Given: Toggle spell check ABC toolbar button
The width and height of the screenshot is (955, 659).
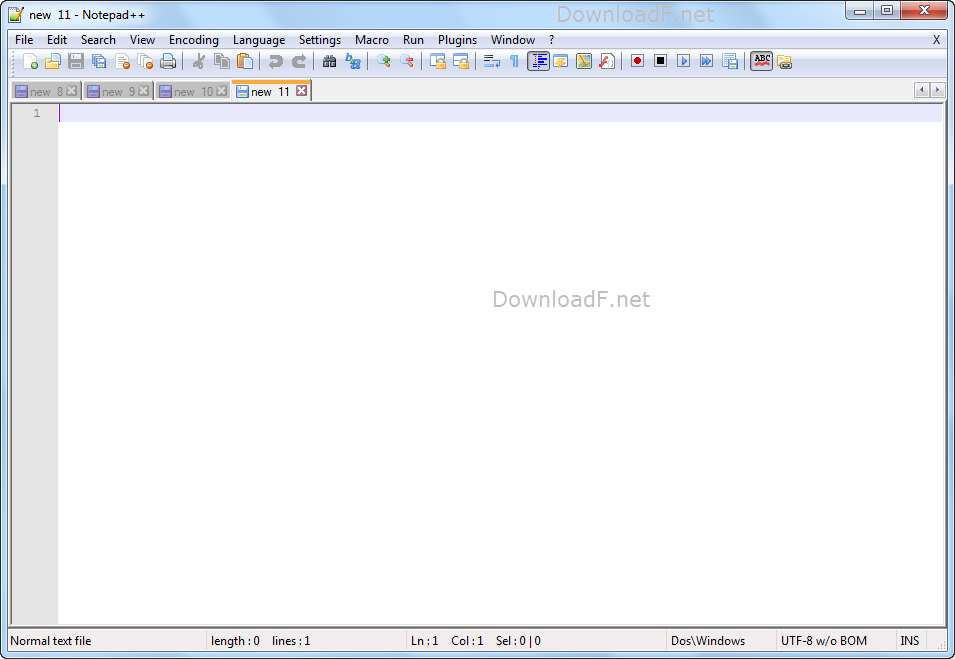Looking at the screenshot, I should (761, 61).
